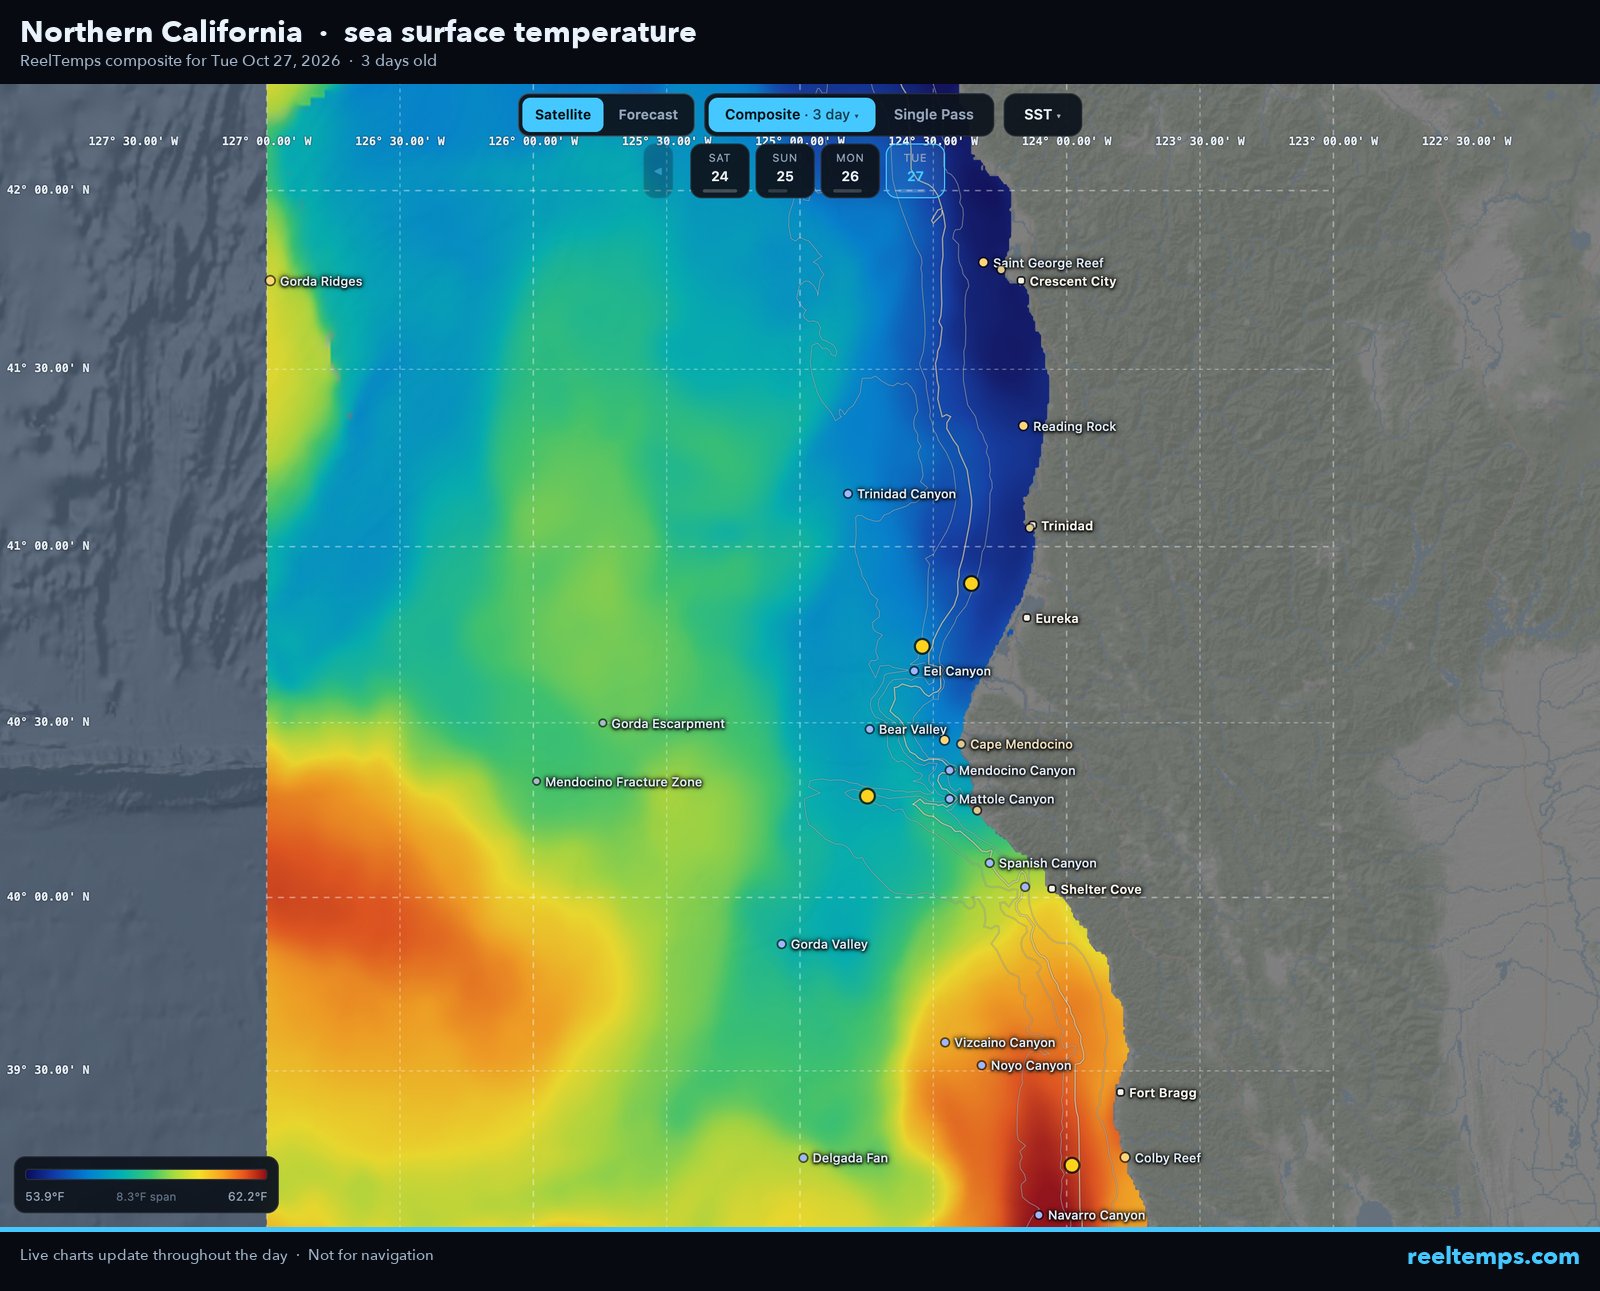Click the Gorda Escarpment marker
This screenshot has height=1291, width=1600.
[x=603, y=723]
